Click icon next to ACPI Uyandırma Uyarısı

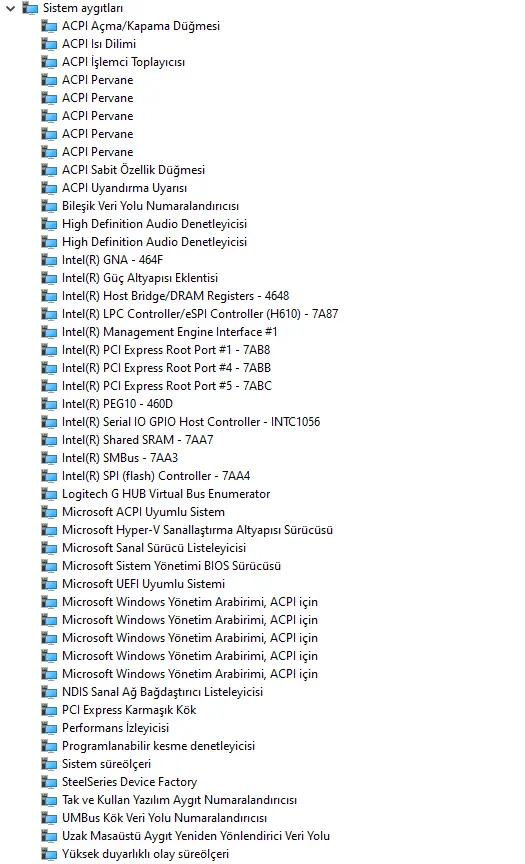coord(50,188)
